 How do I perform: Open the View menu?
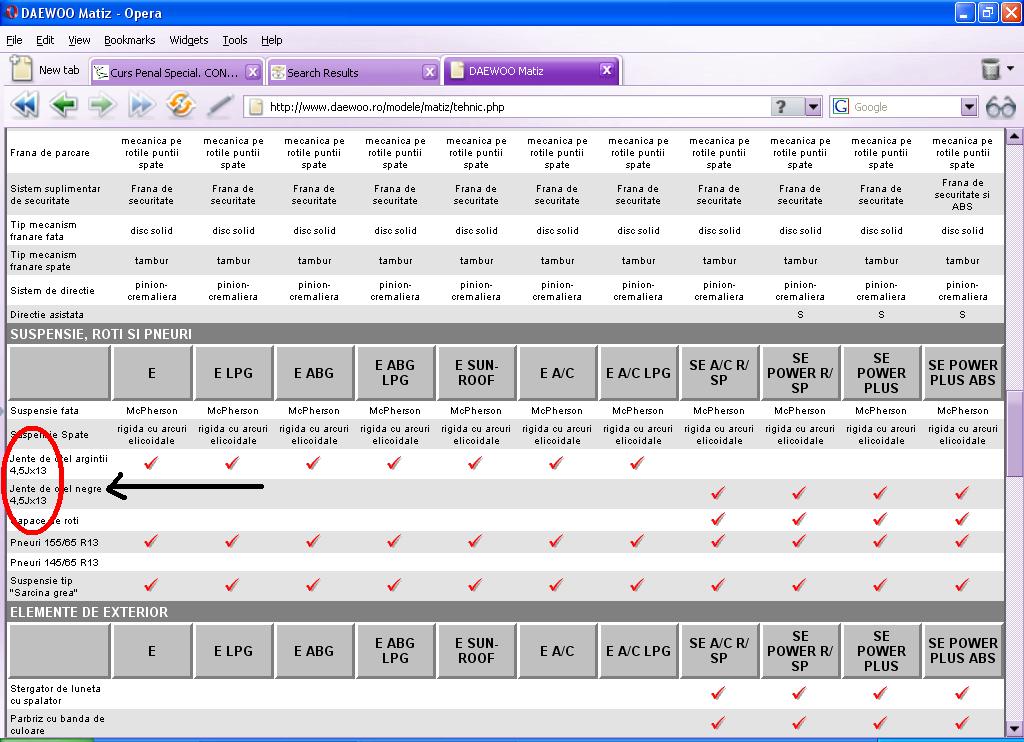pyautogui.click(x=79, y=40)
